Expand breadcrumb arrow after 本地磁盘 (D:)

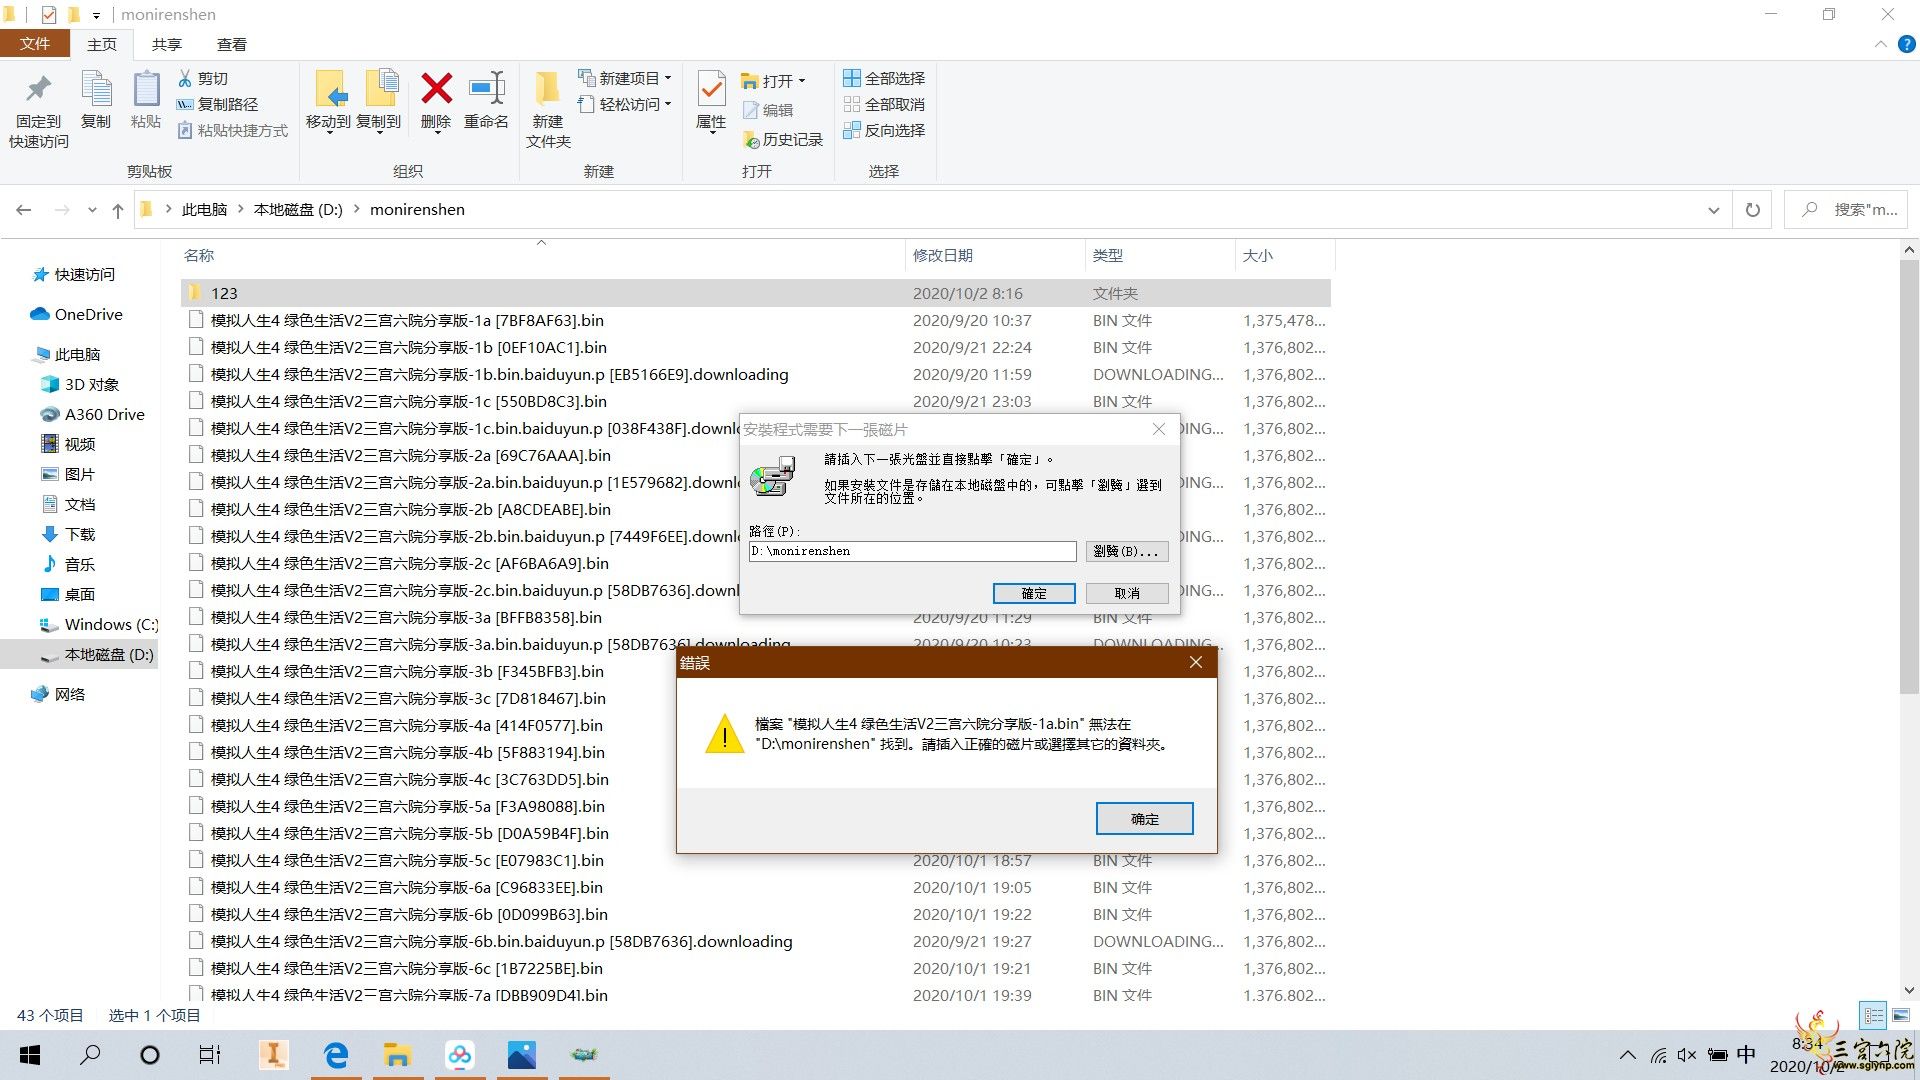pos(356,210)
